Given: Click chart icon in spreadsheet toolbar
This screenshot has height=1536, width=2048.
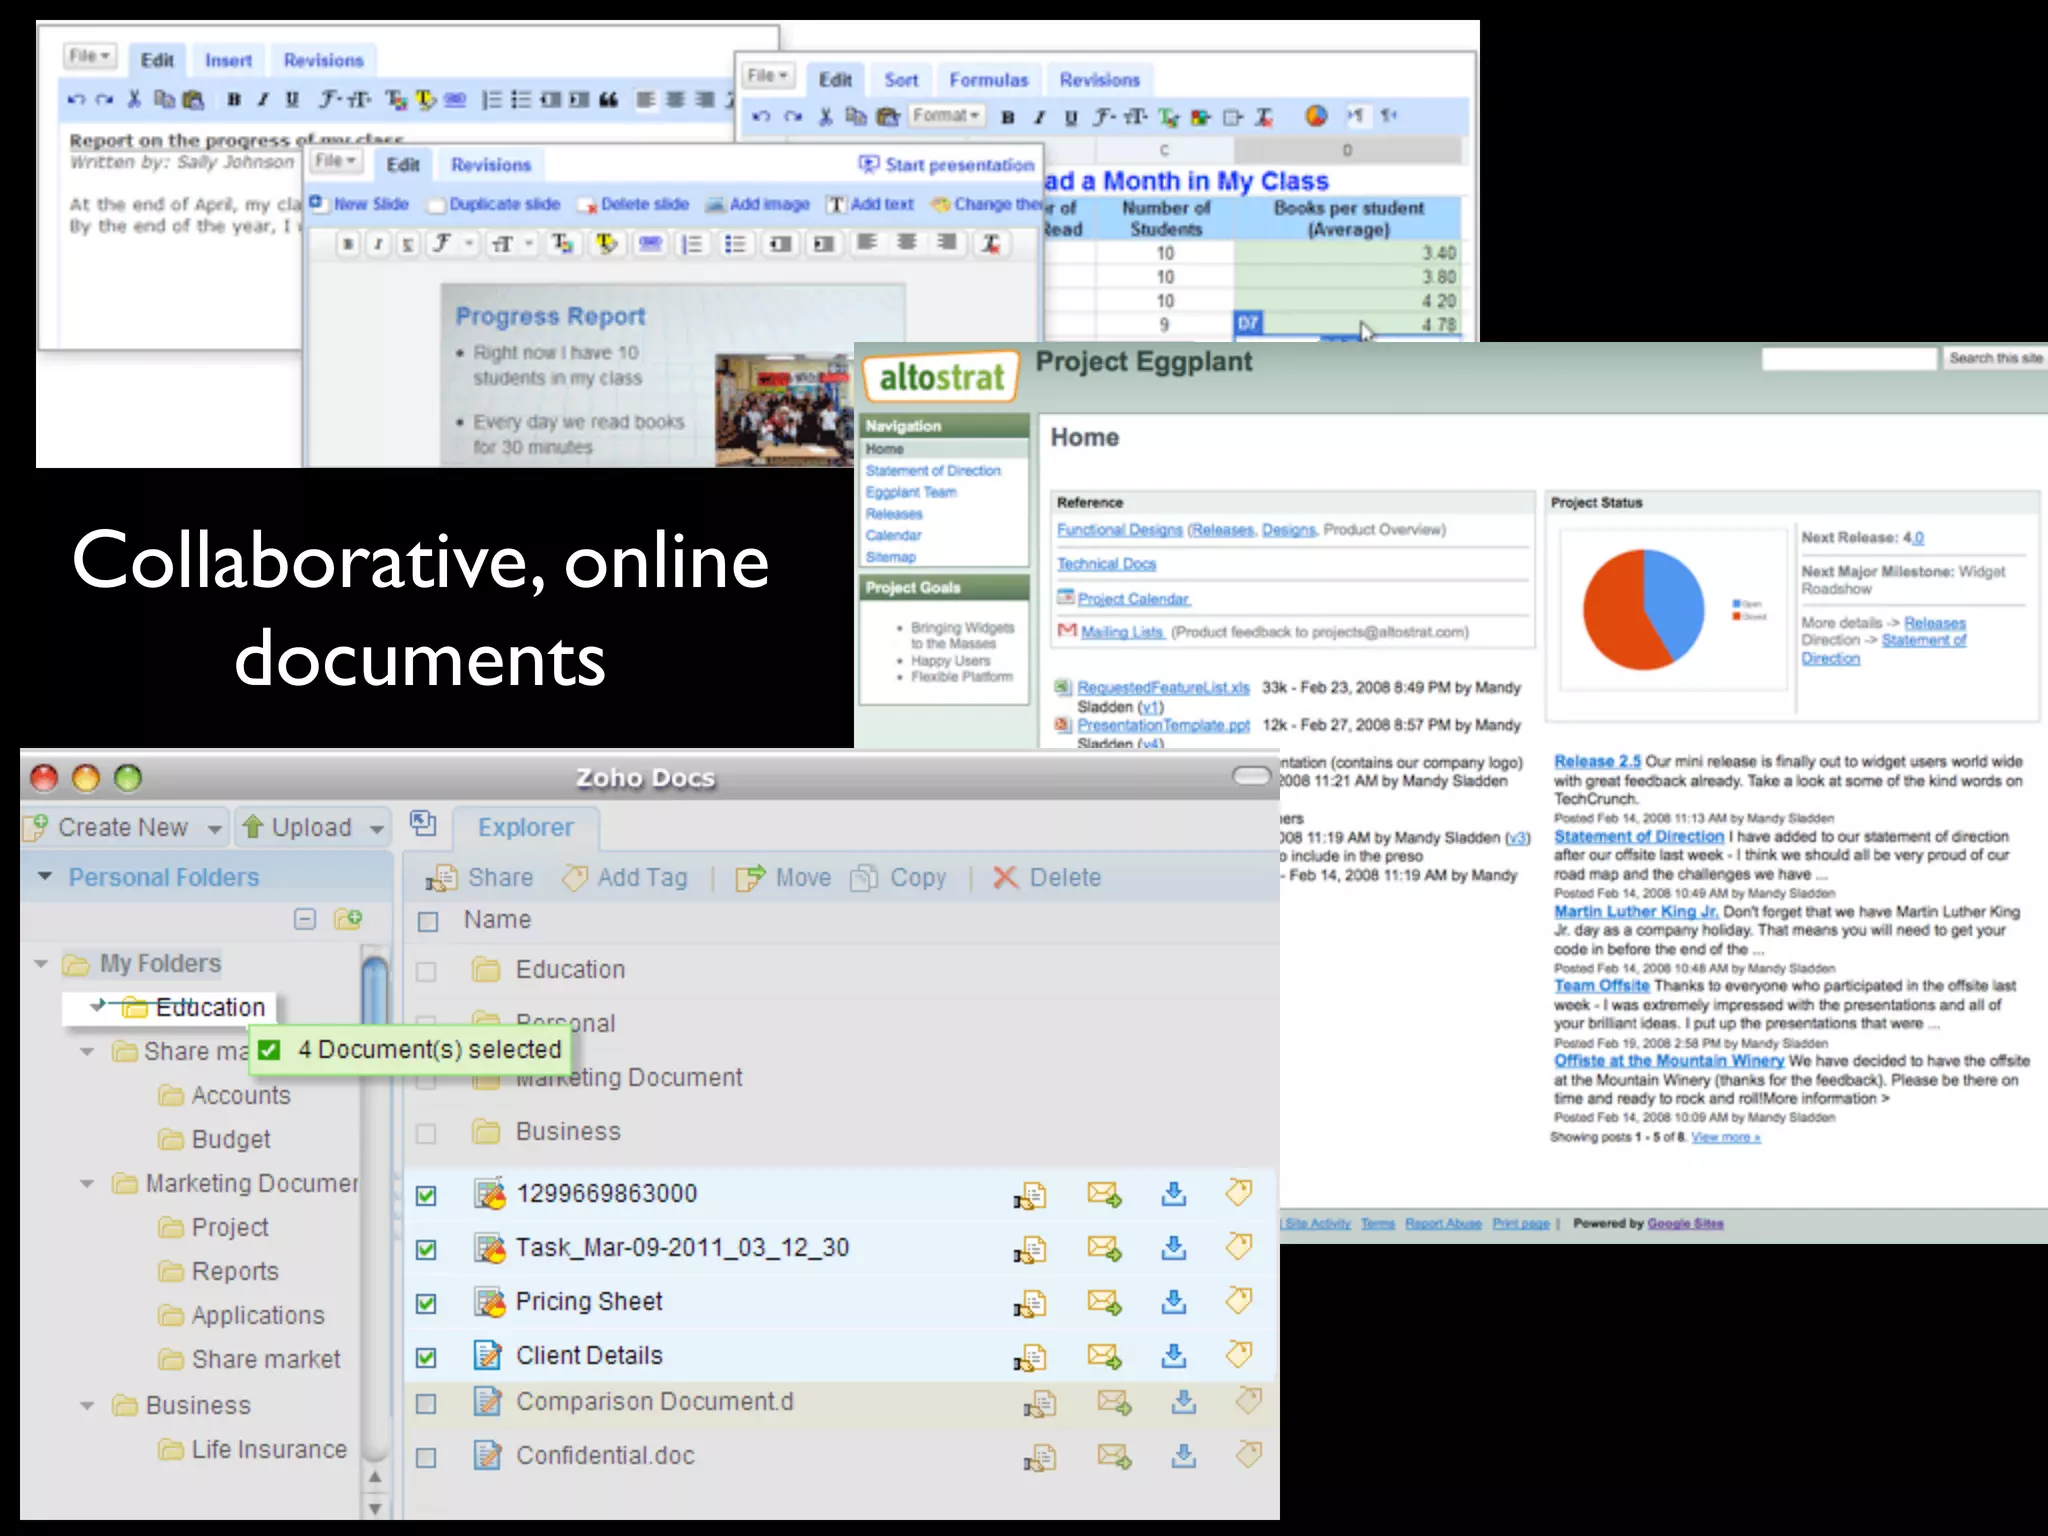Looking at the screenshot, I should pos(1316,116).
